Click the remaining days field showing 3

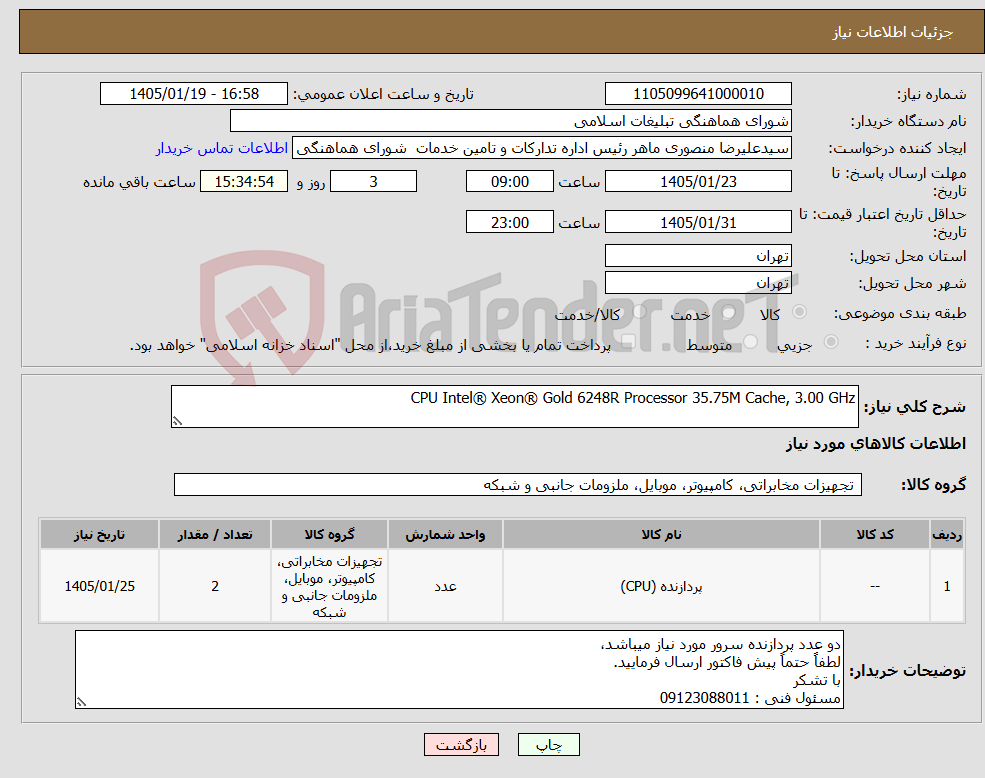click(373, 182)
